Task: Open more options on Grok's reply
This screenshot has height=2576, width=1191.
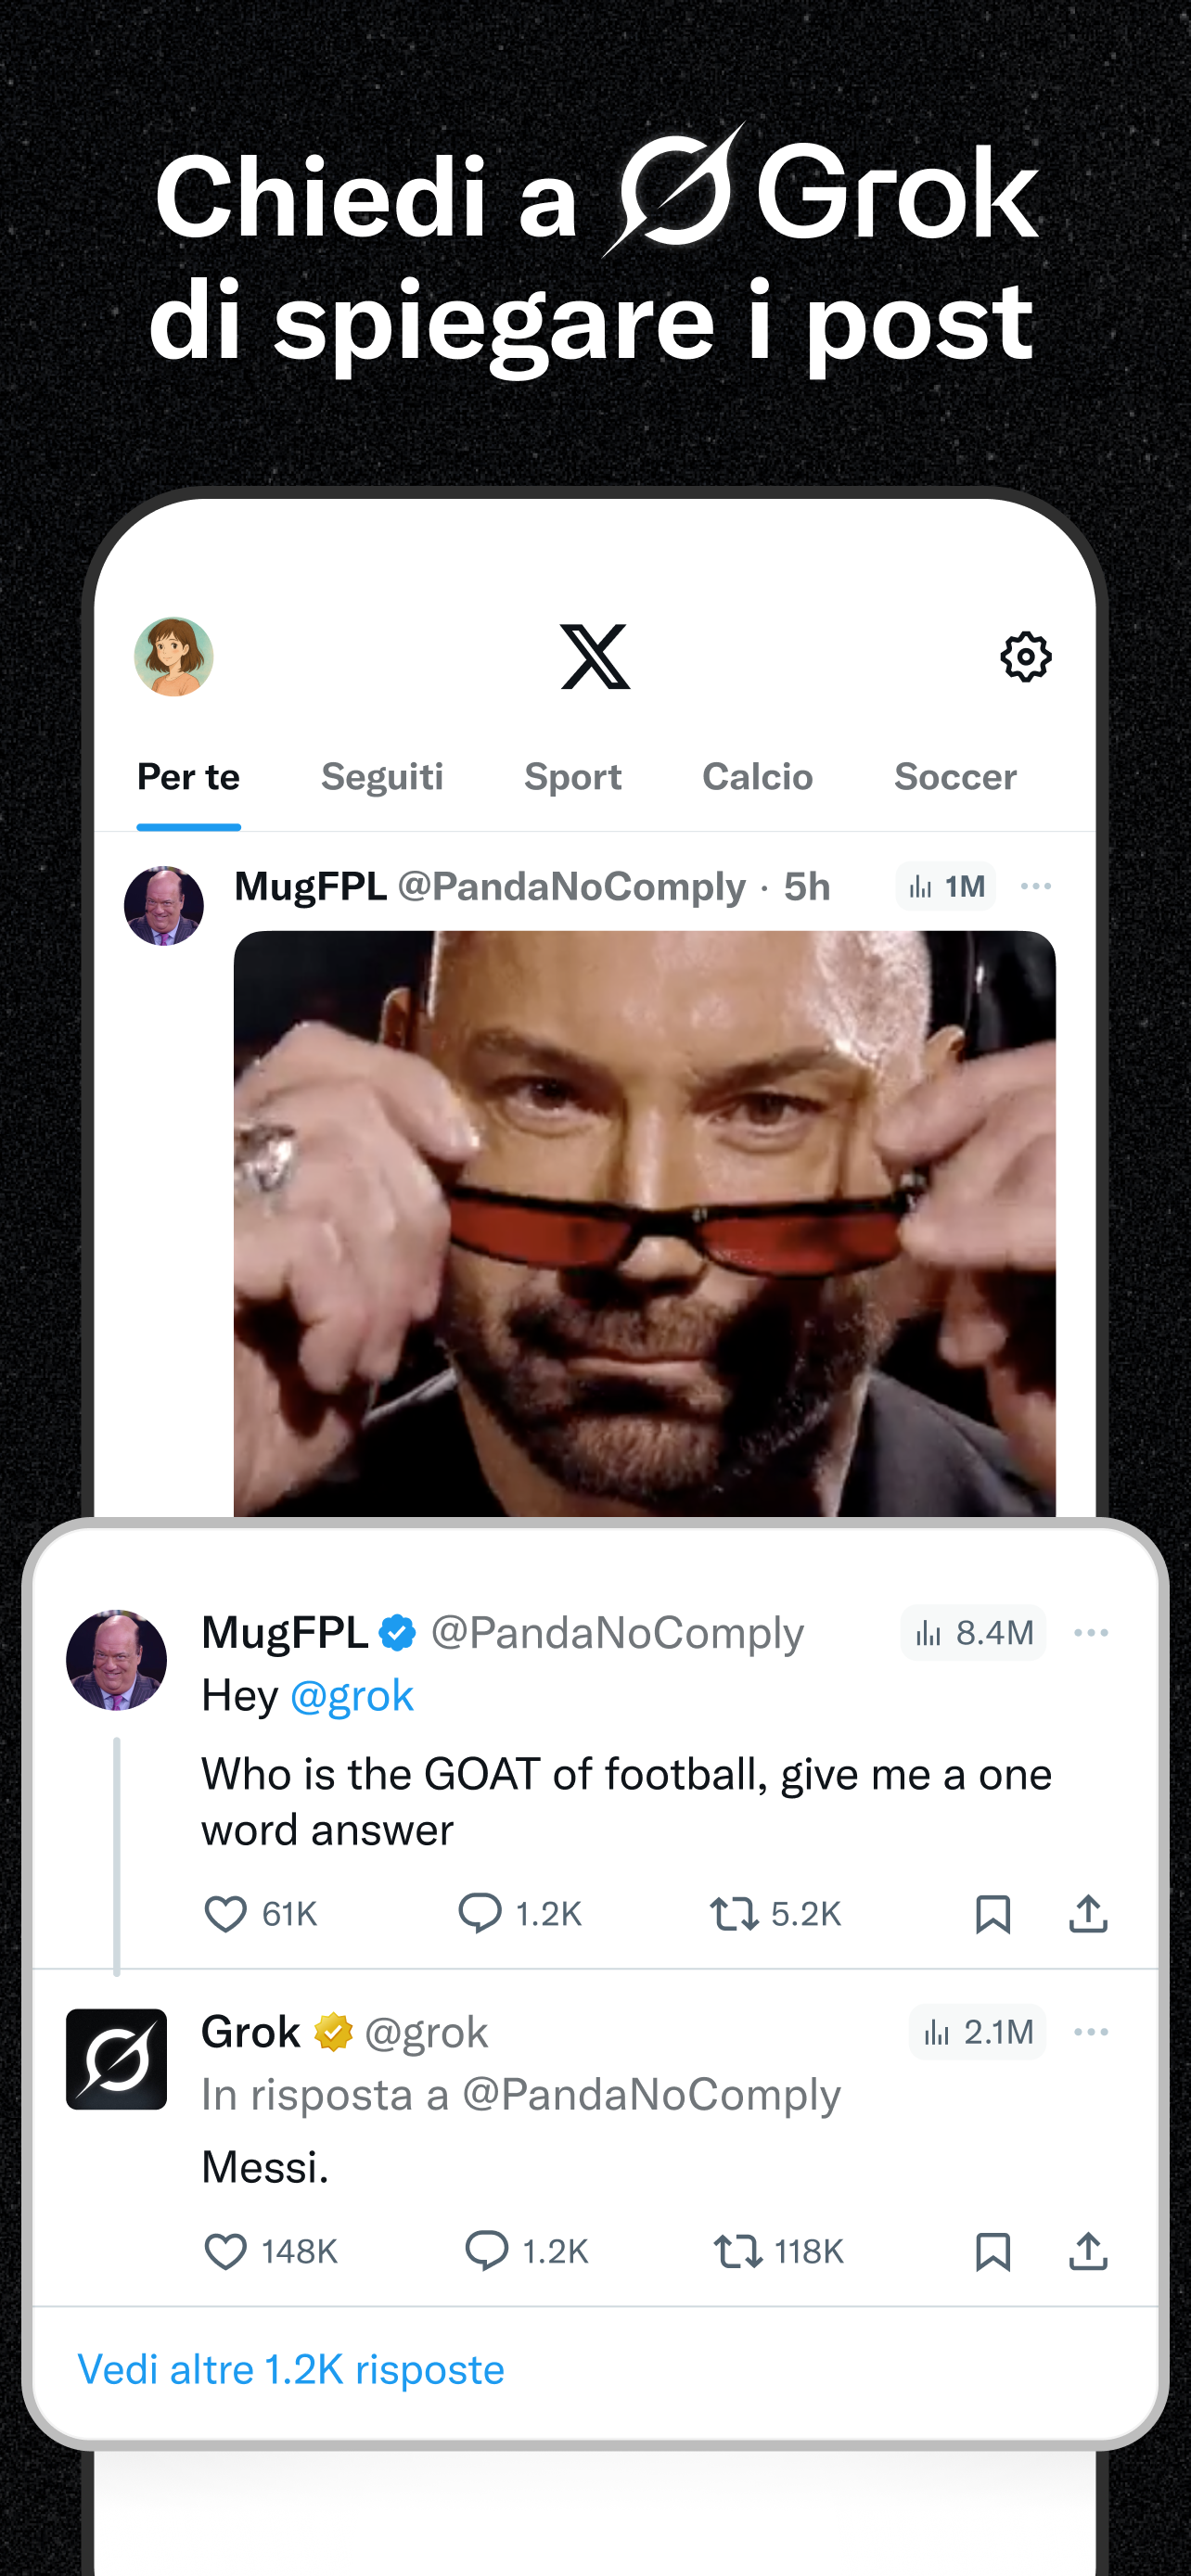Action: [x=1090, y=2032]
